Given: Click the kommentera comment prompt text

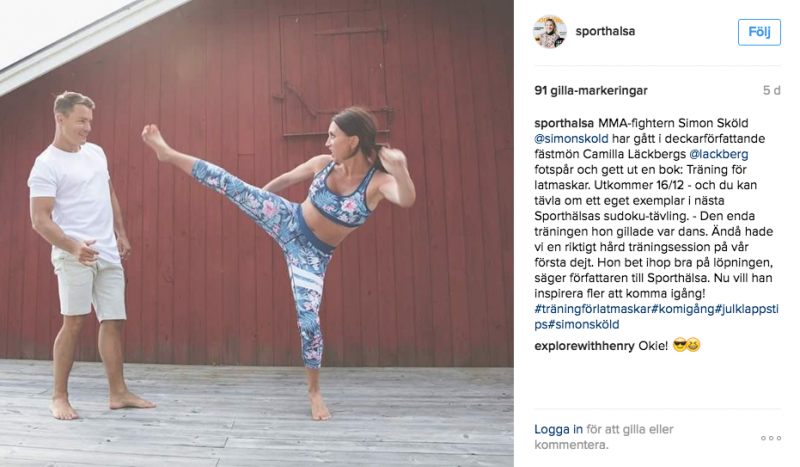Looking at the screenshot, I should [571, 445].
